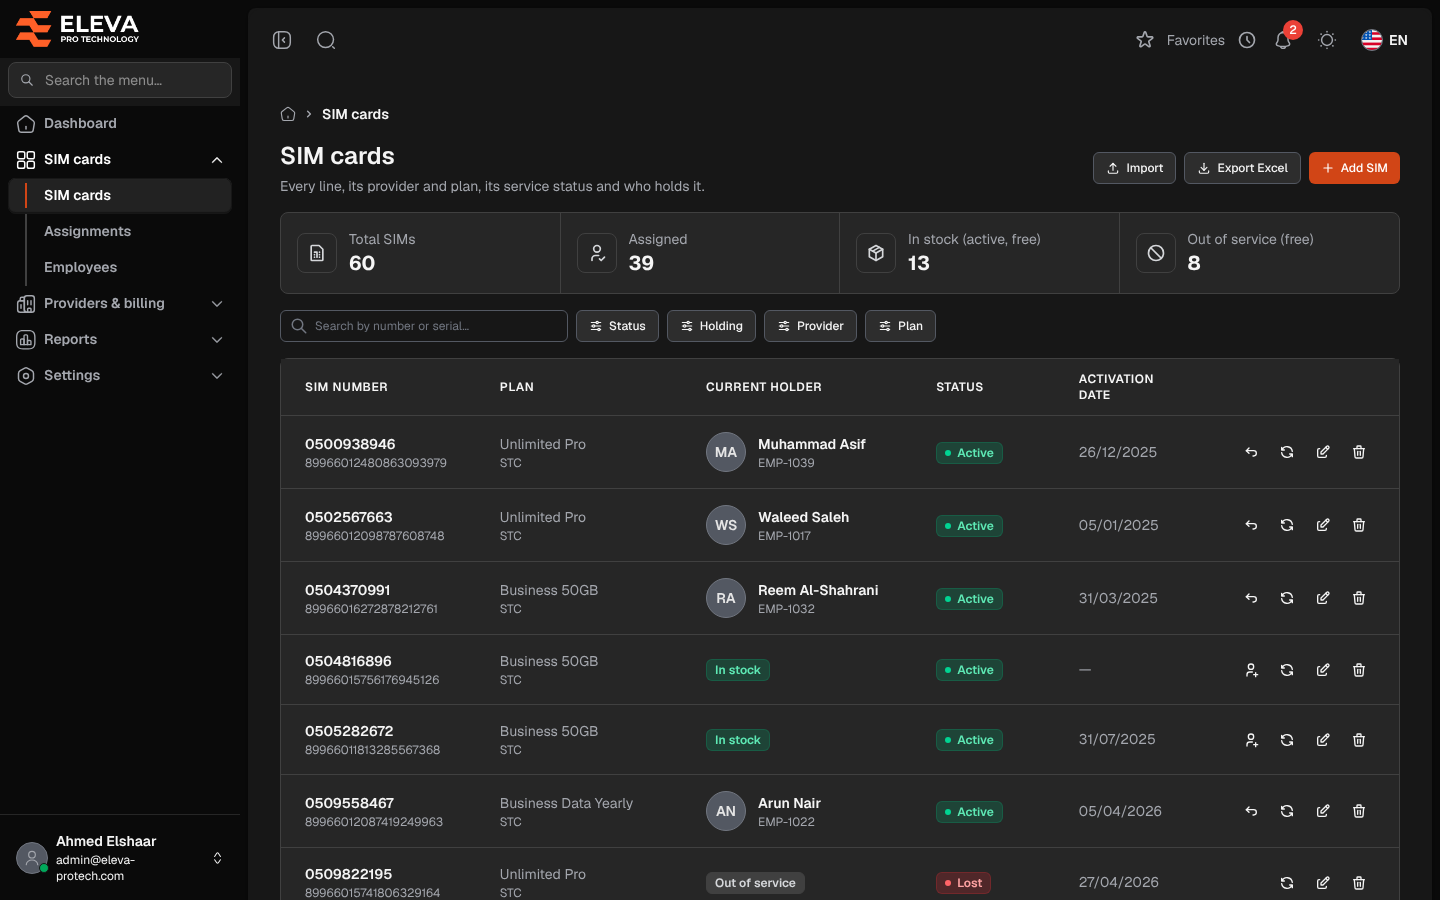Edit the SIM 0504370991 row
The image size is (1440, 900).
(1323, 598)
